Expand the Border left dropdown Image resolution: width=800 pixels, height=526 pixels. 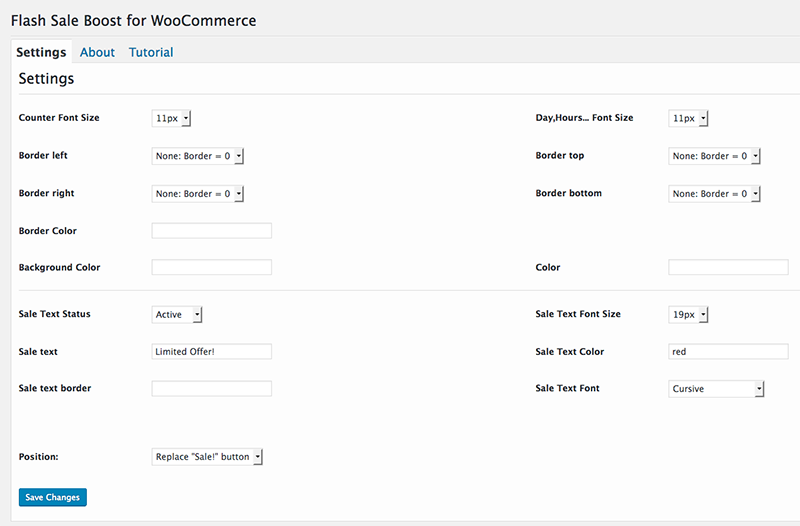click(197, 156)
